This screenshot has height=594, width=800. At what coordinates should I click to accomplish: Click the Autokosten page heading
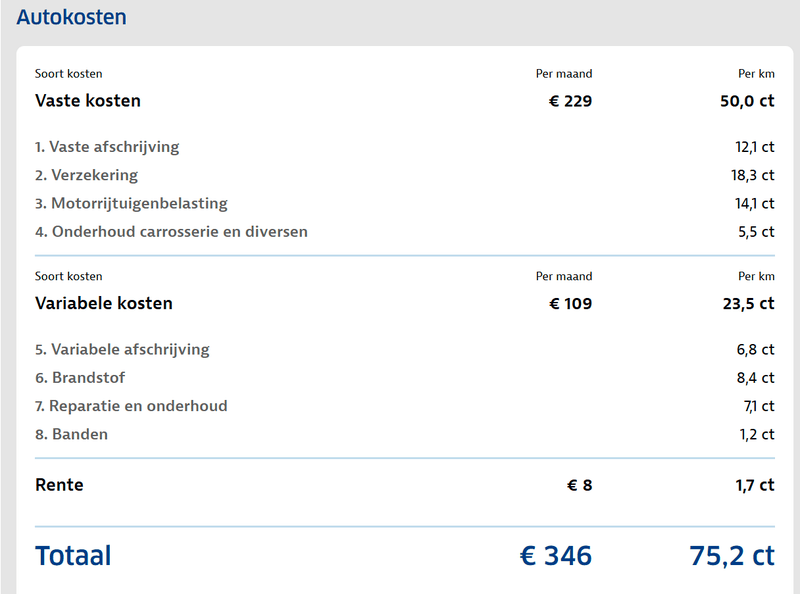tap(71, 18)
